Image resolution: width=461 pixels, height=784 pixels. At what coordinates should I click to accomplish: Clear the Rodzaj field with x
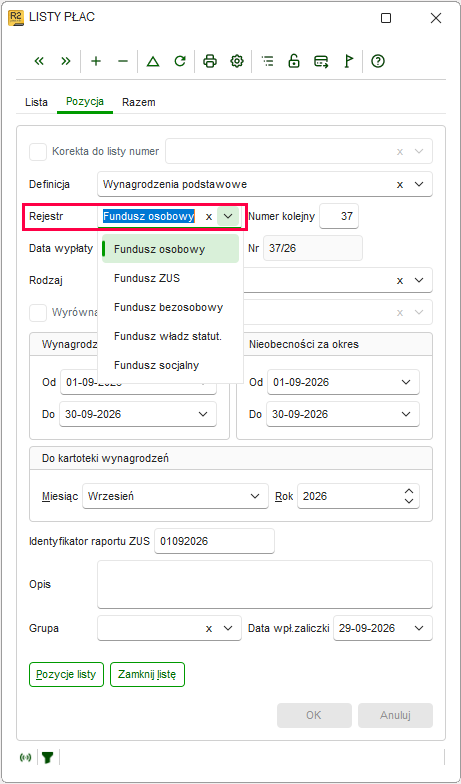[x=400, y=280]
